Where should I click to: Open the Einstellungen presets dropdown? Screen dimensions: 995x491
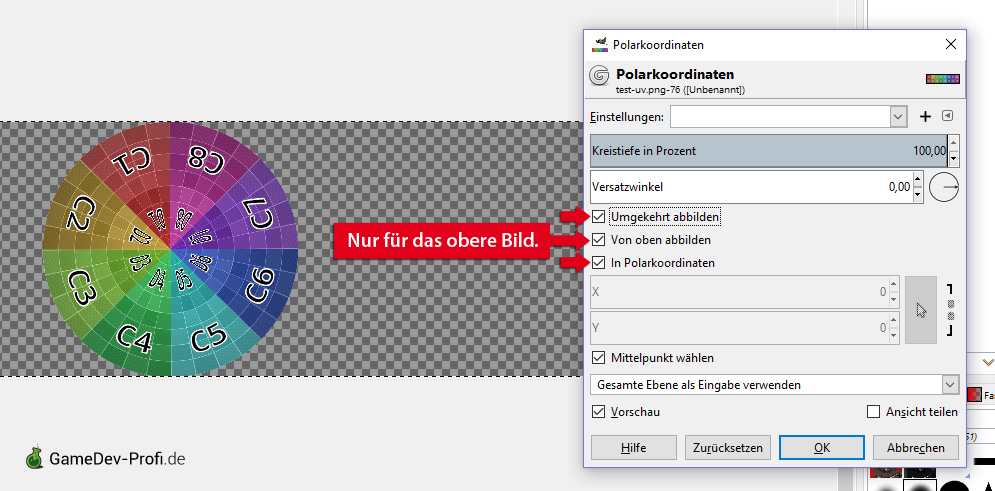tap(897, 117)
